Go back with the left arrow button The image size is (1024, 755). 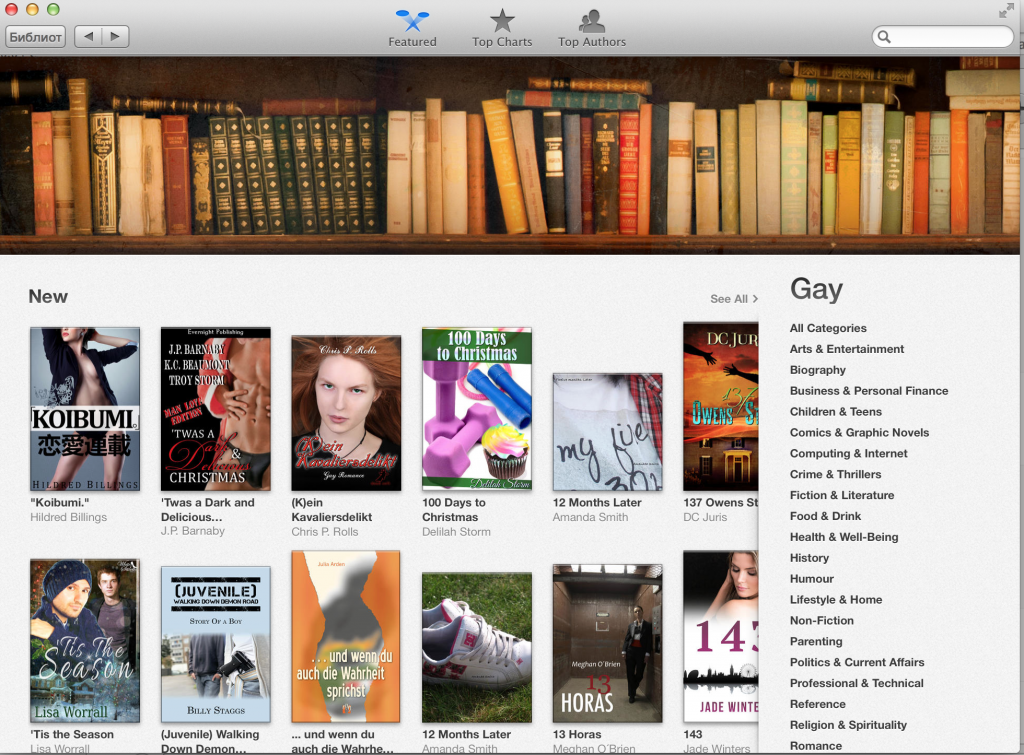[x=88, y=37]
